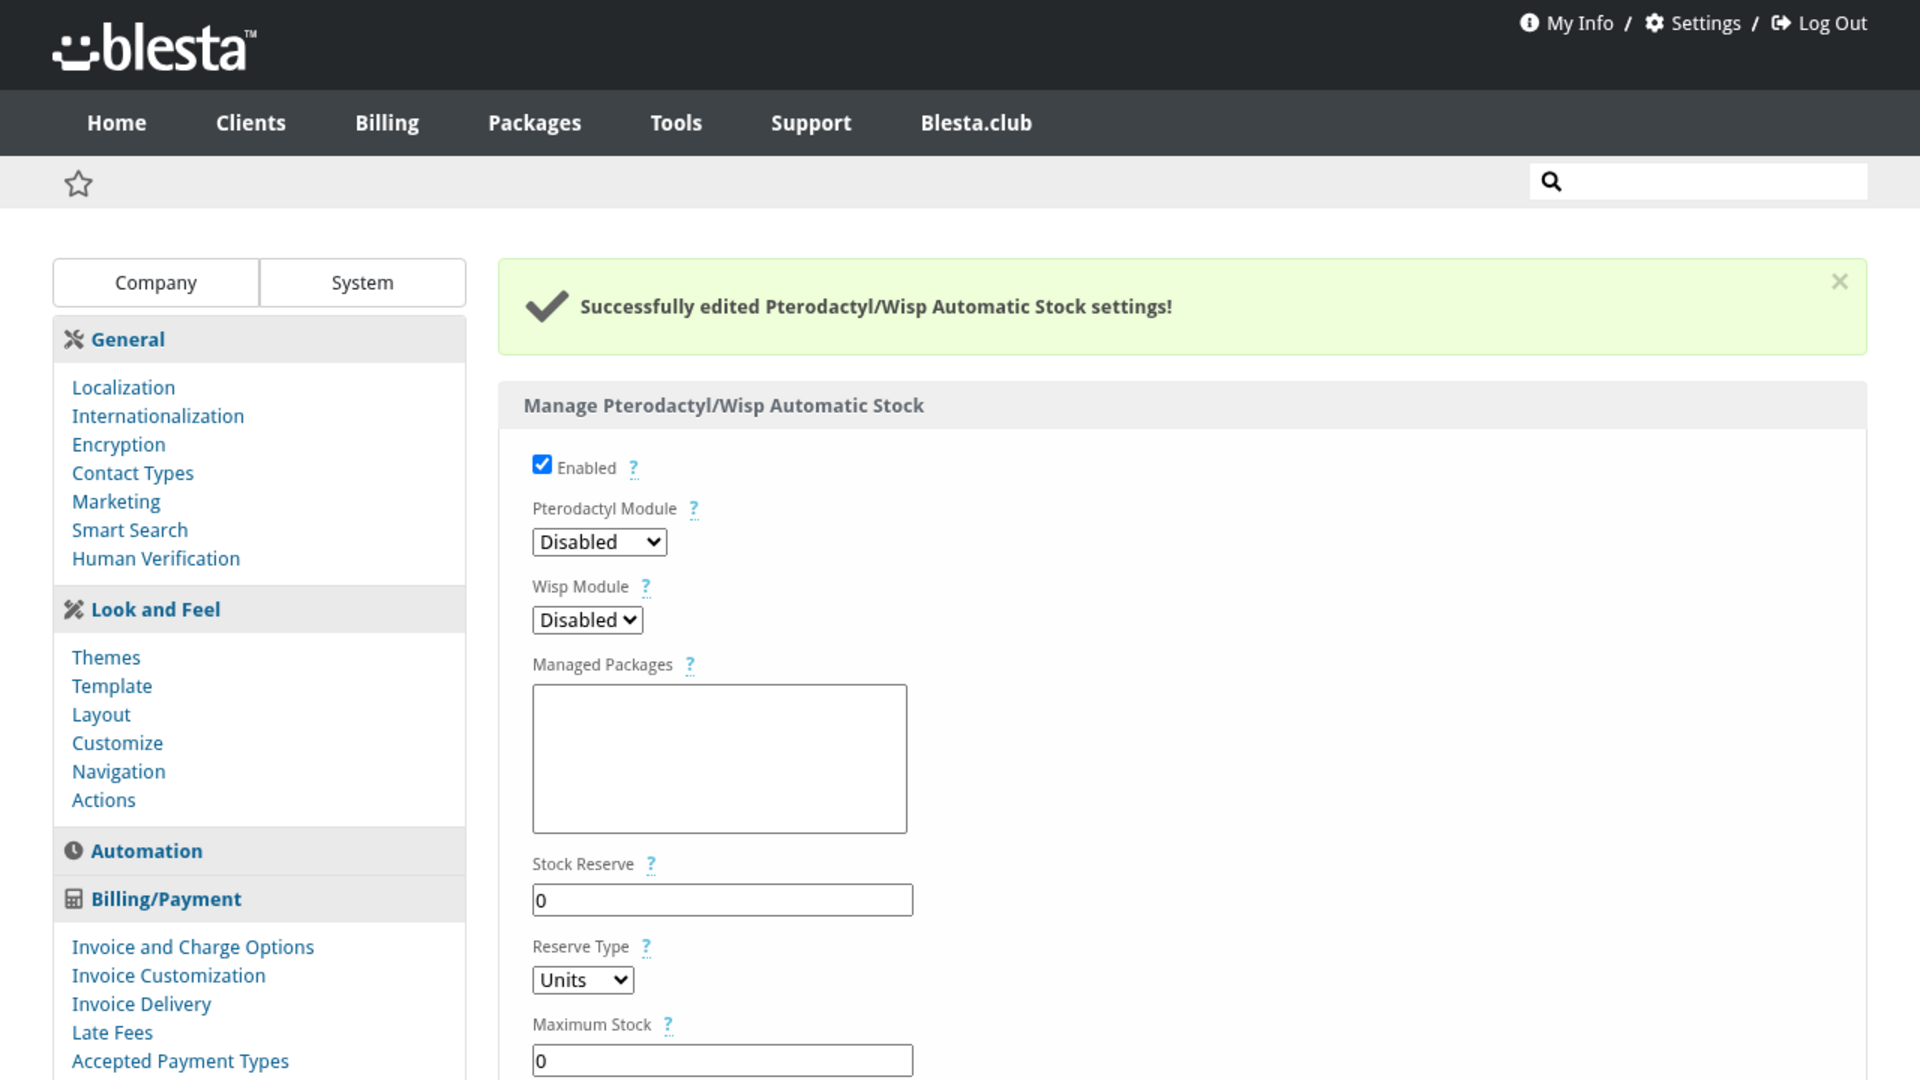The width and height of the screenshot is (1920, 1080).
Task: Click the search magnifier icon
Action: point(1551,181)
